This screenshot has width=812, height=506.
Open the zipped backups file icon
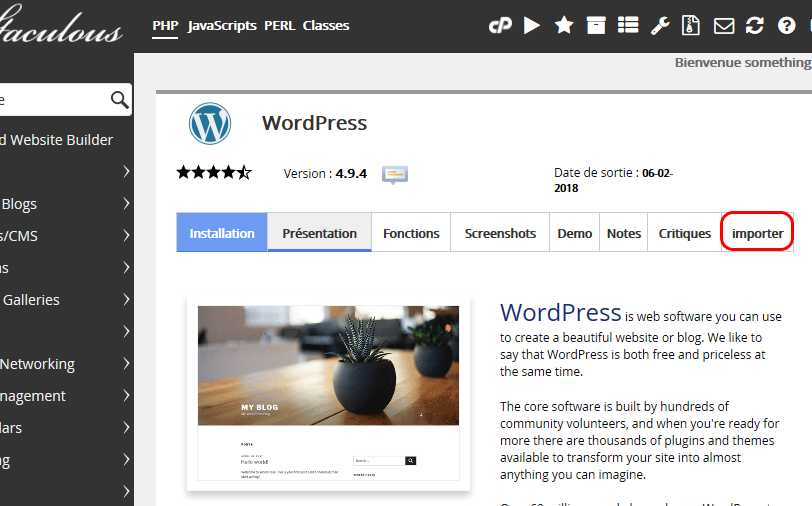tap(691, 25)
